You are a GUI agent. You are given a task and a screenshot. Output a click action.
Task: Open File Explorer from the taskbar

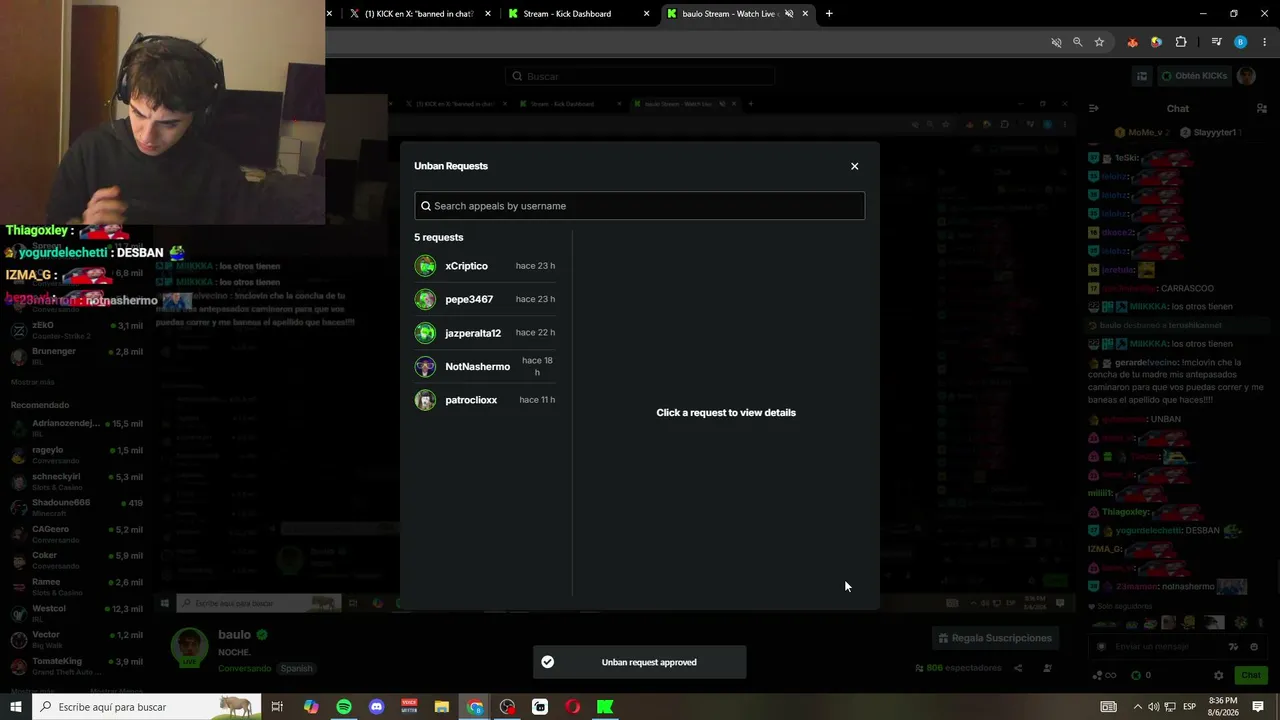pos(442,707)
